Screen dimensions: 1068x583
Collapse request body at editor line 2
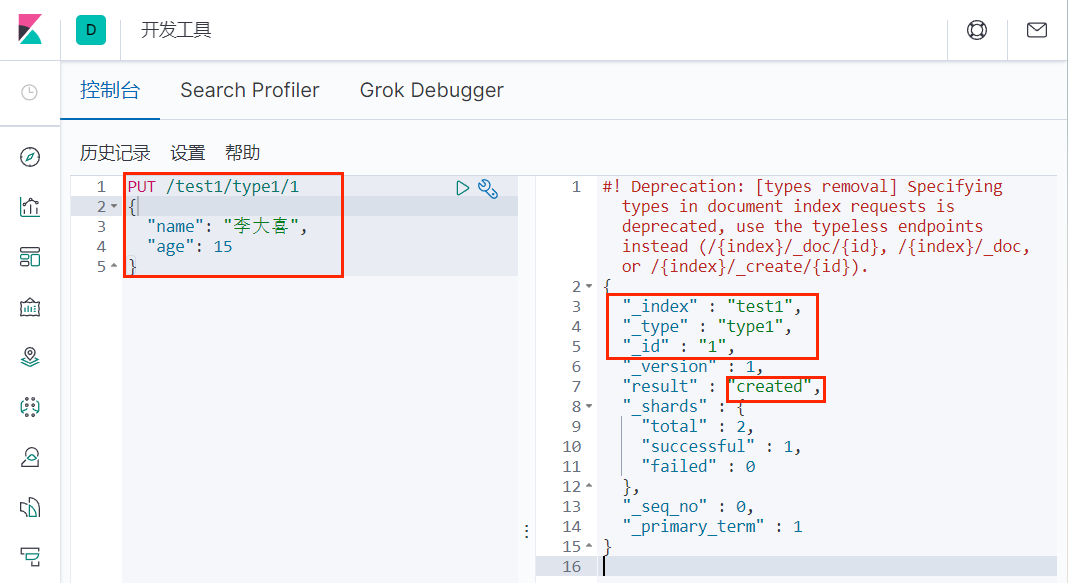pos(114,206)
